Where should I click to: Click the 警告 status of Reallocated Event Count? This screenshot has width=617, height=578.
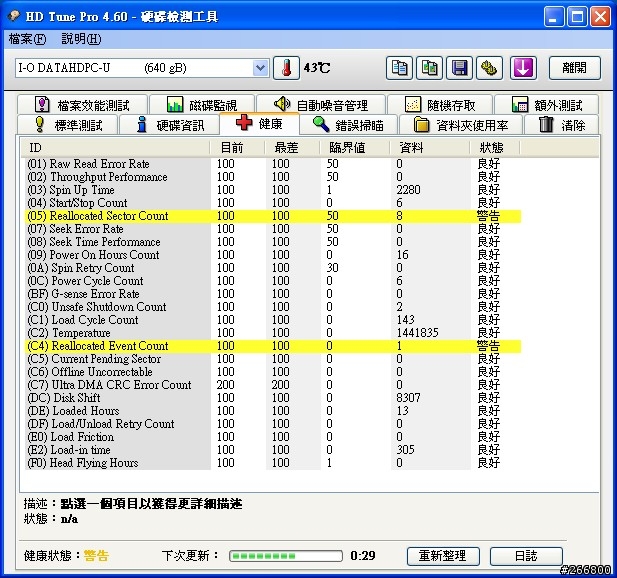tap(488, 345)
